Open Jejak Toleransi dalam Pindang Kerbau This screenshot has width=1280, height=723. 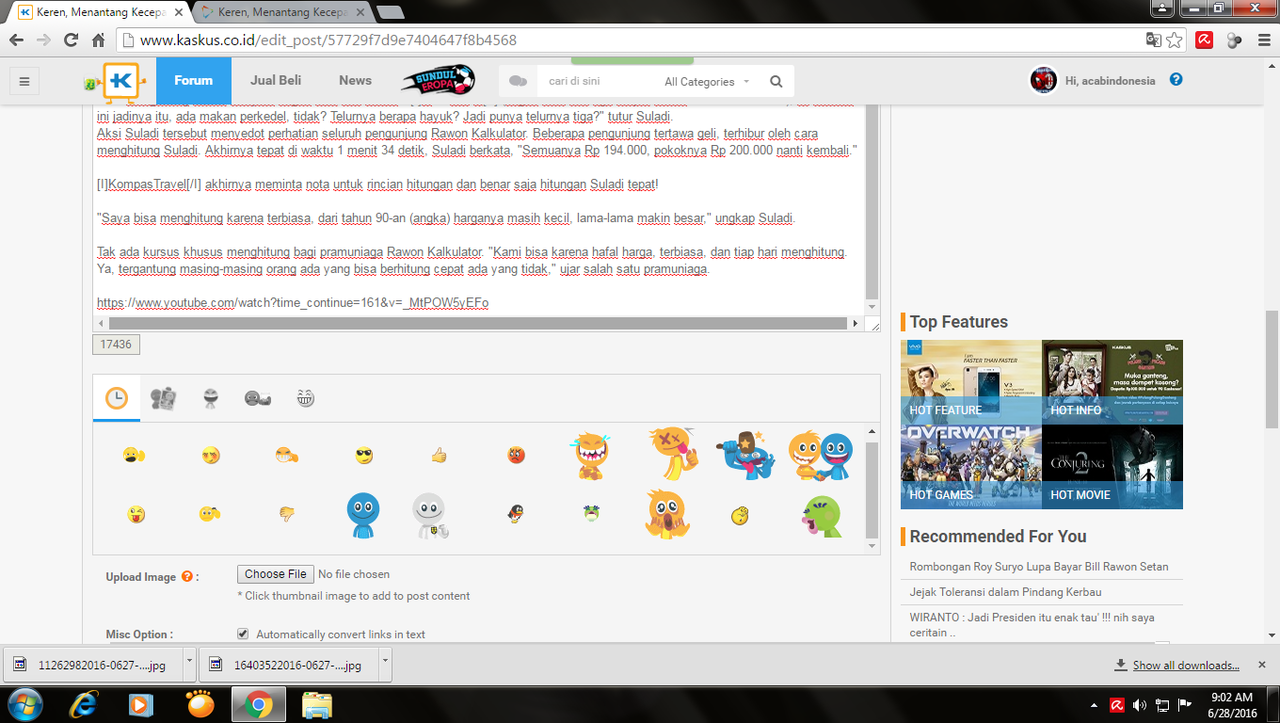point(1005,592)
